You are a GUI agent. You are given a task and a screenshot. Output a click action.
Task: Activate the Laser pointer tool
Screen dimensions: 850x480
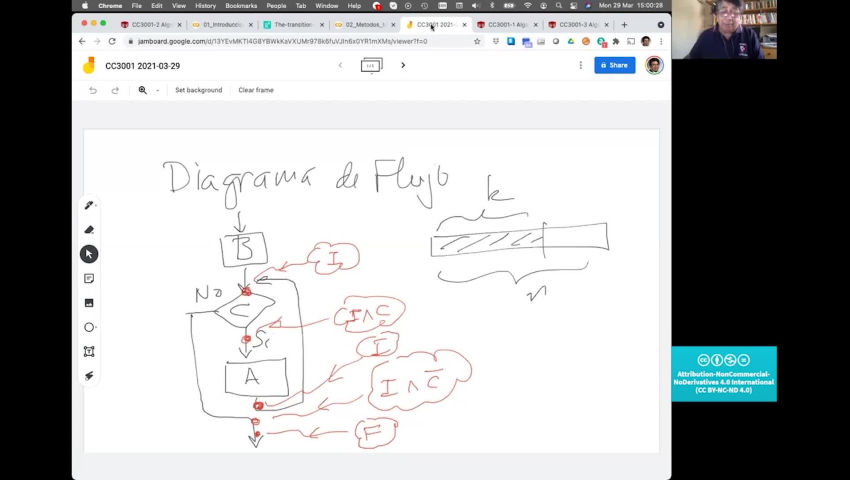(89, 375)
